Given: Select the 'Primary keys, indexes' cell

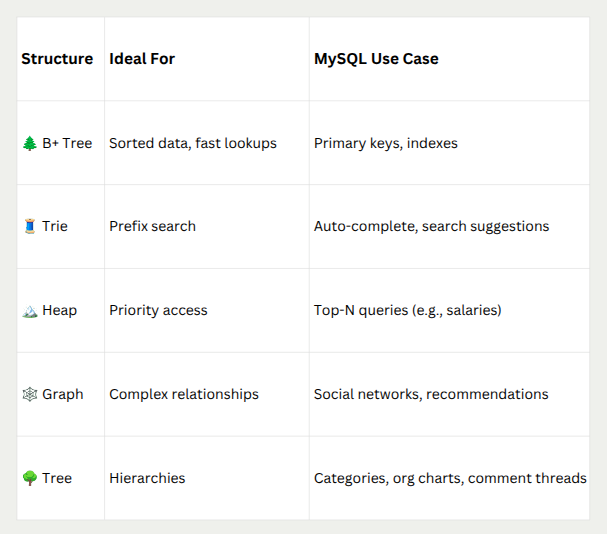Looking at the screenshot, I should [386, 143].
